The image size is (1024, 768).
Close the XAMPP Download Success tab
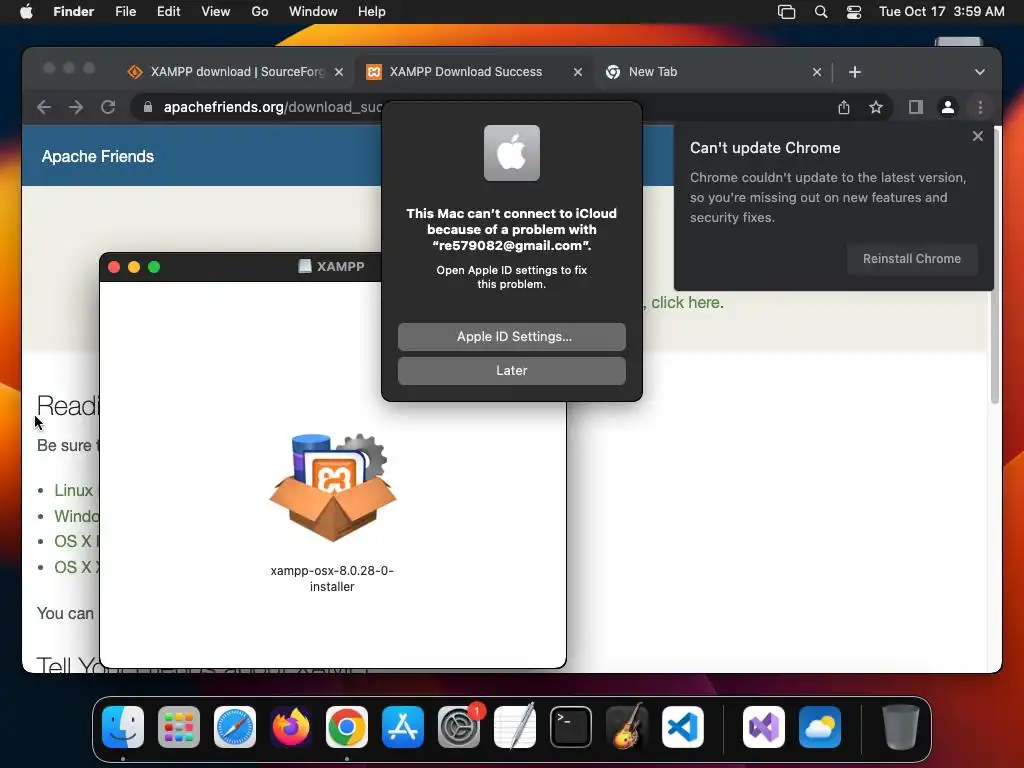(578, 72)
